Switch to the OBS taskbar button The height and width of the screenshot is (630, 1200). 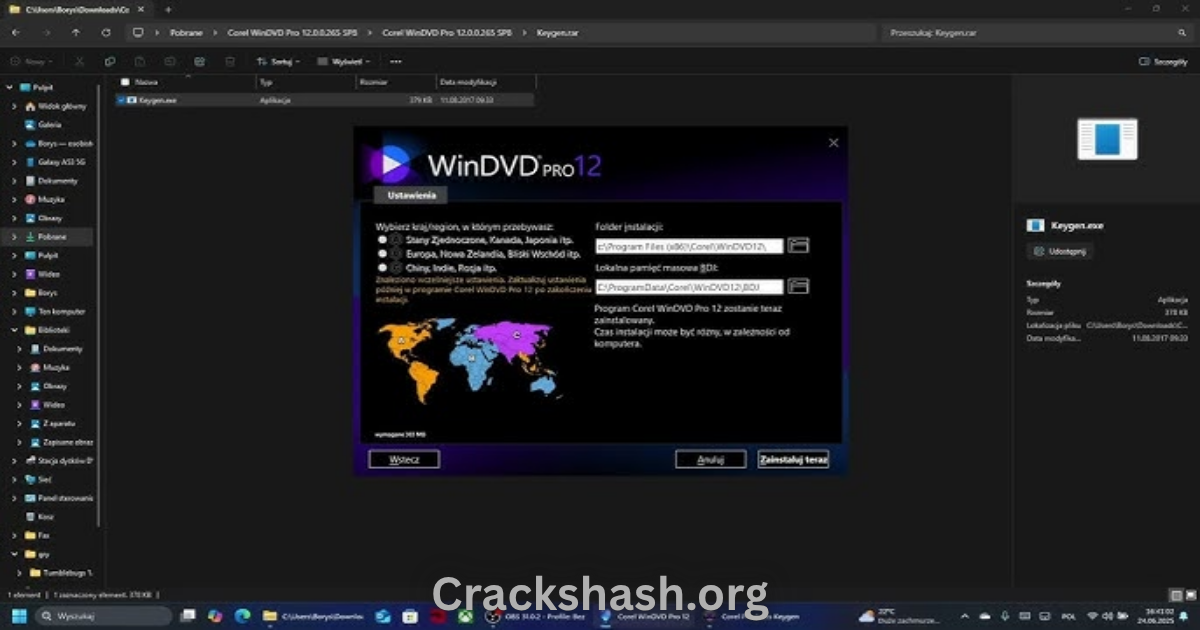tap(536, 616)
